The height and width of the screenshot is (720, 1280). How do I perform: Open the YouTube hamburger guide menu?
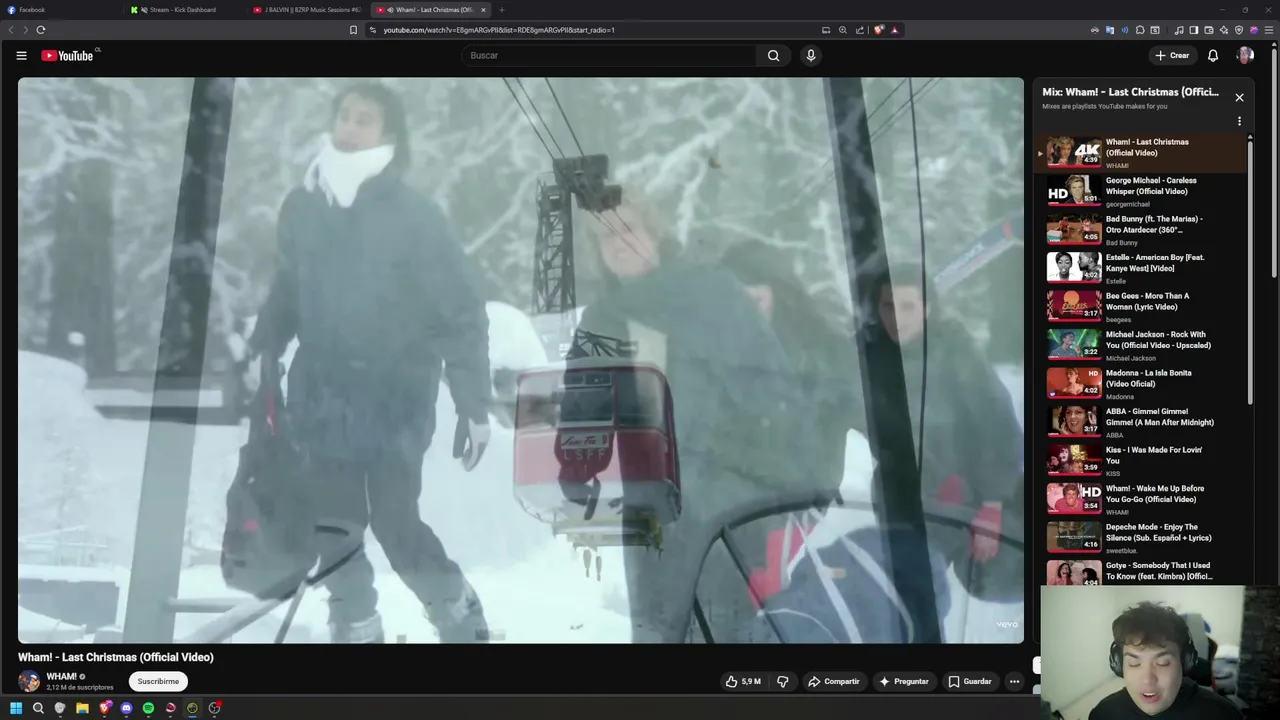click(21, 56)
